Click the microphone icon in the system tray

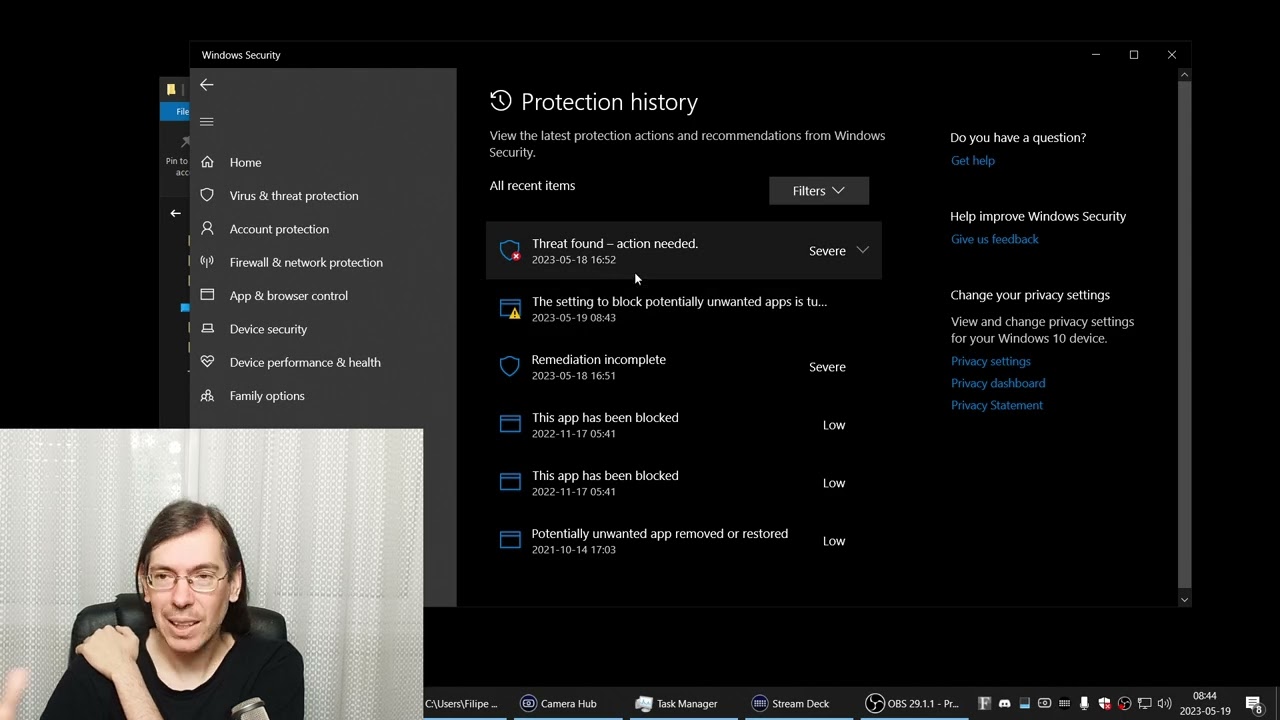coord(1084,703)
